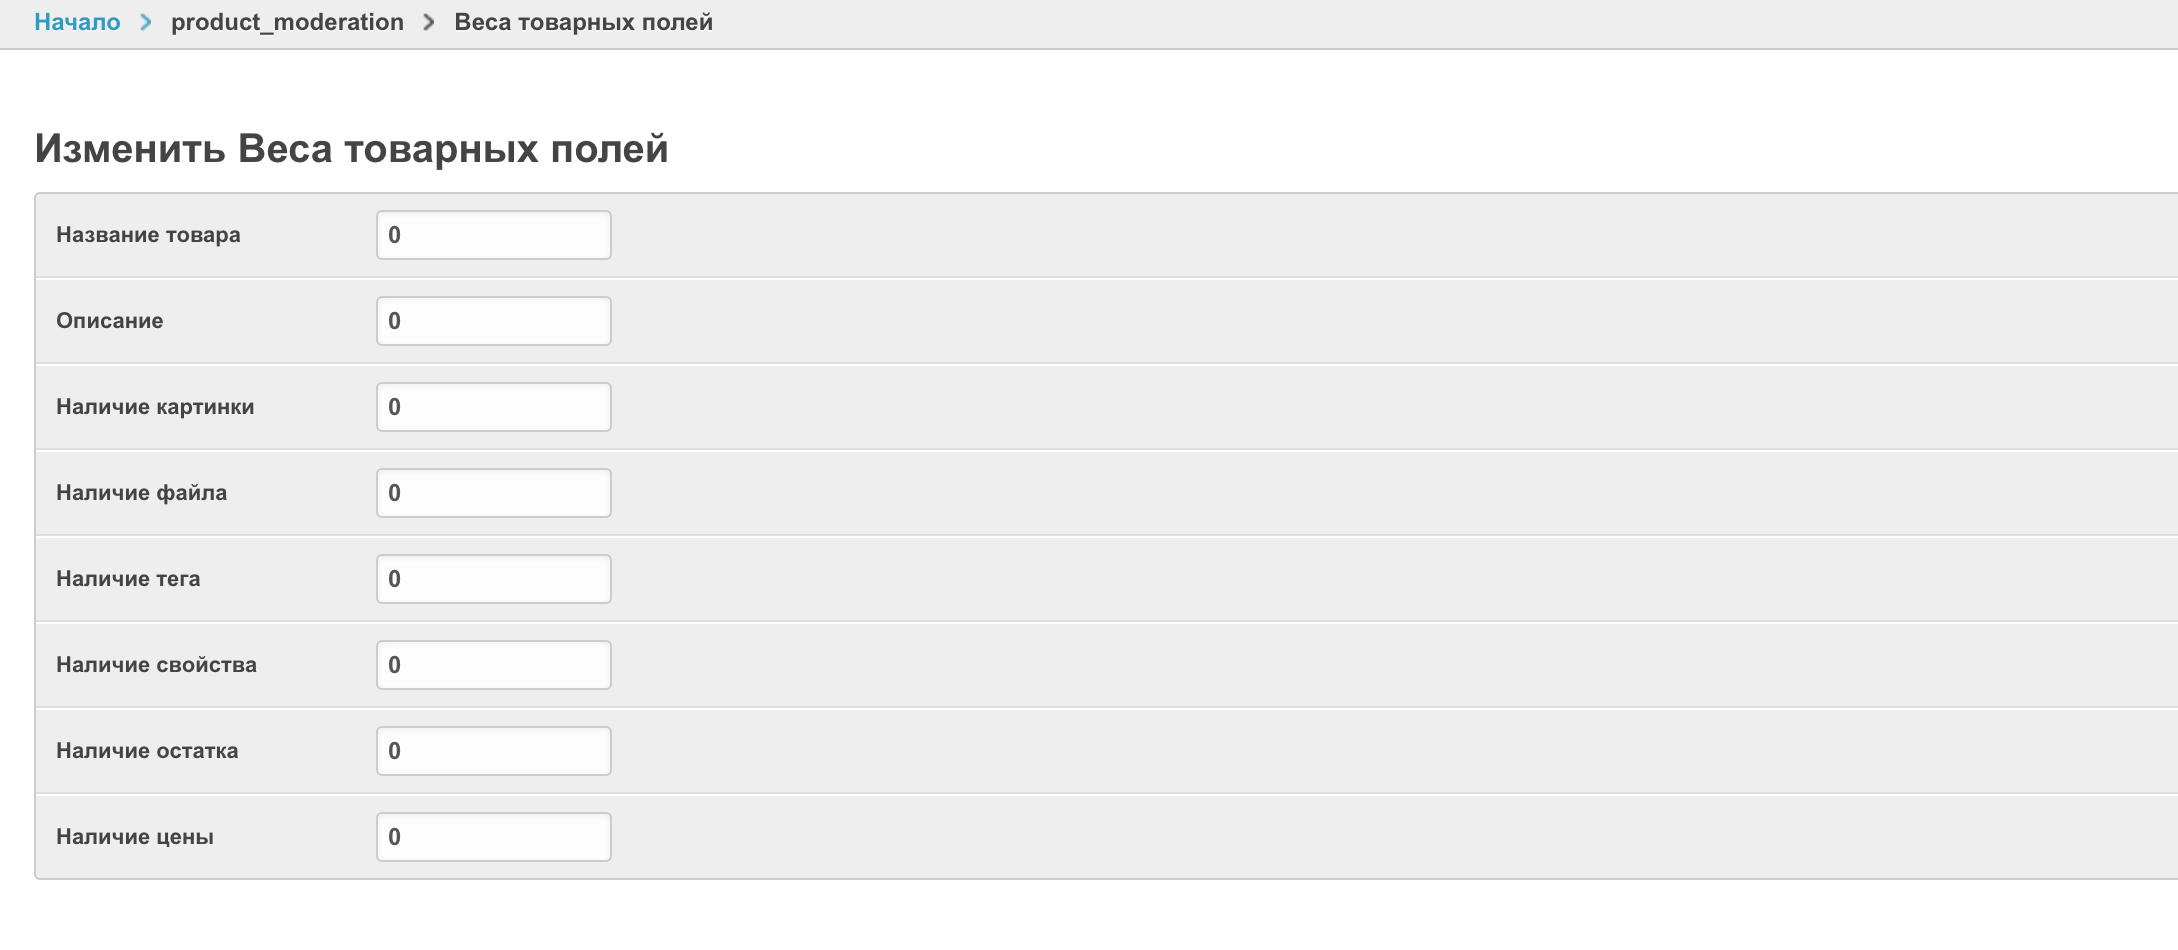Click the Наличие тега input field
Image resolution: width=2178 pixels, height=950 pixels.
coord(493,579)
